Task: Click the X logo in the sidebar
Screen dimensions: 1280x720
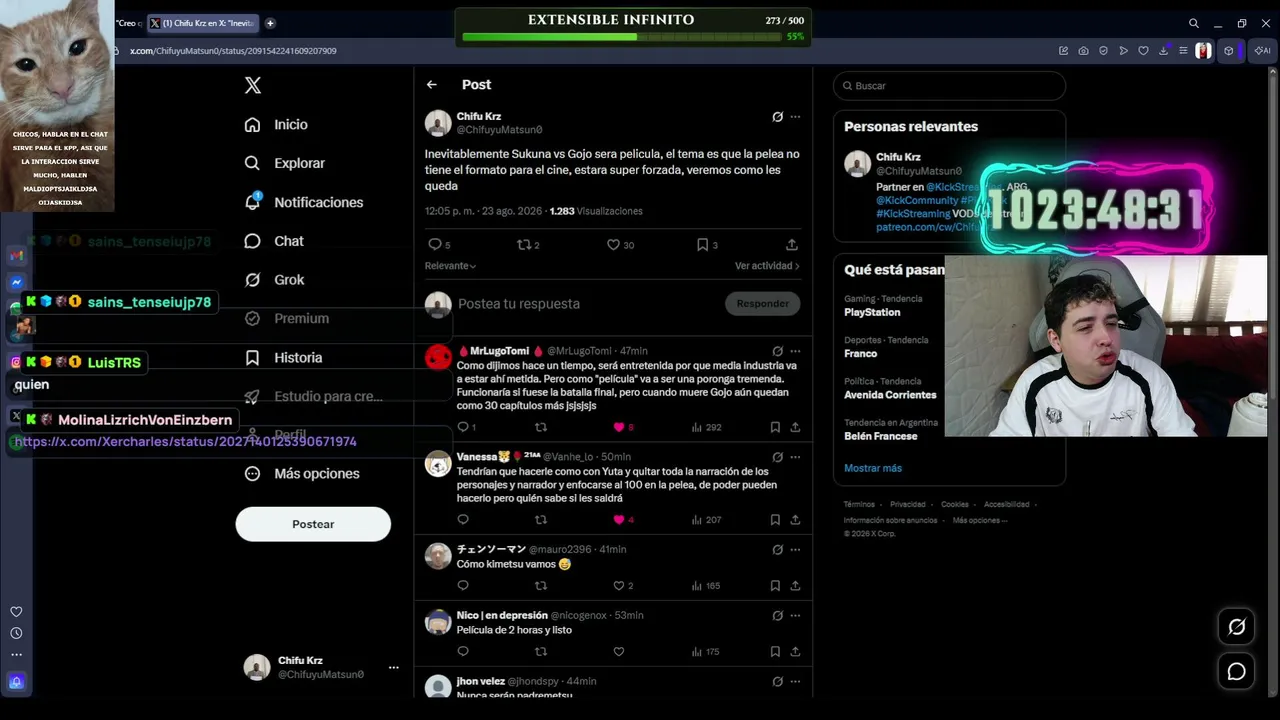Action: [253, 85]
